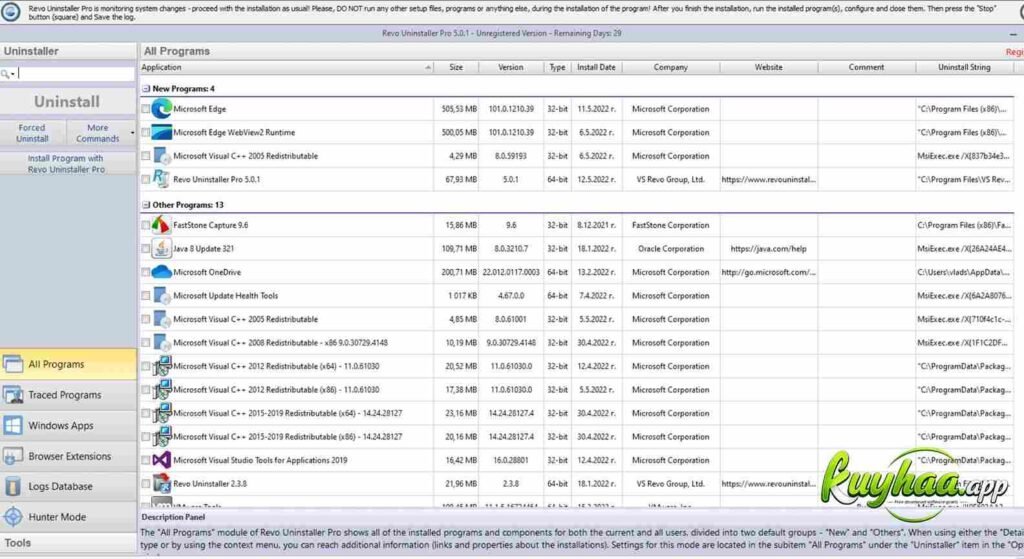Image resolution: width=1024 pixels, height=559 pixels.
Task: Click the Visual Studio Tools for Applications icon
Action: pos(161,460)
